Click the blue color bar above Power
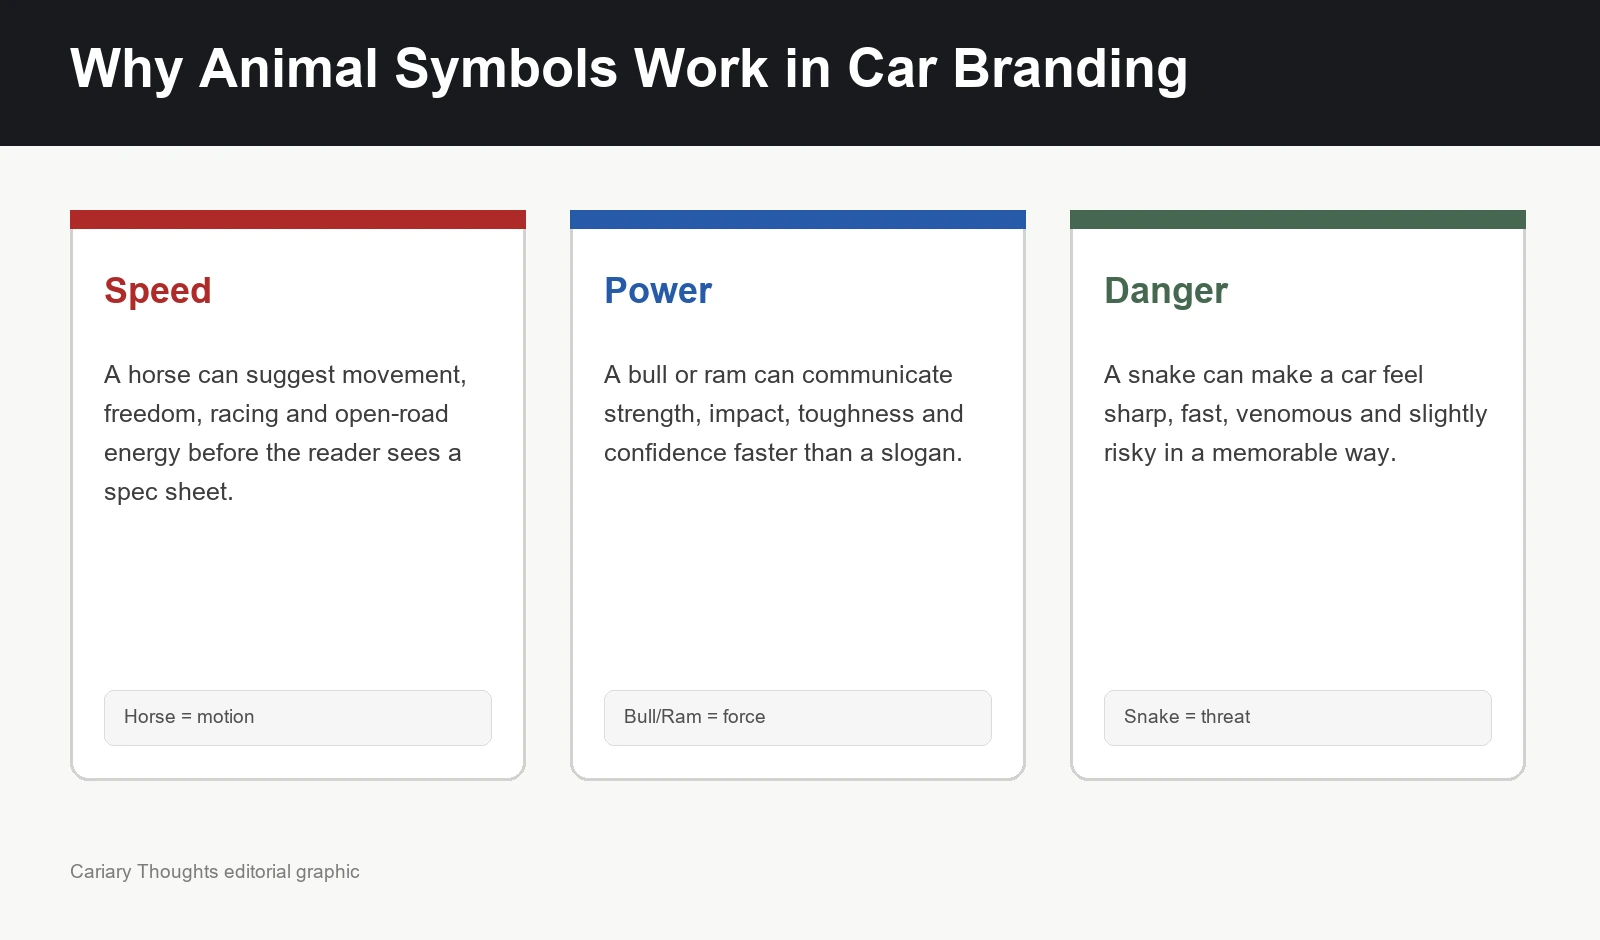The width and height of the screenshot is (1600, 940). pyautogui.click(x=798, y=219)
